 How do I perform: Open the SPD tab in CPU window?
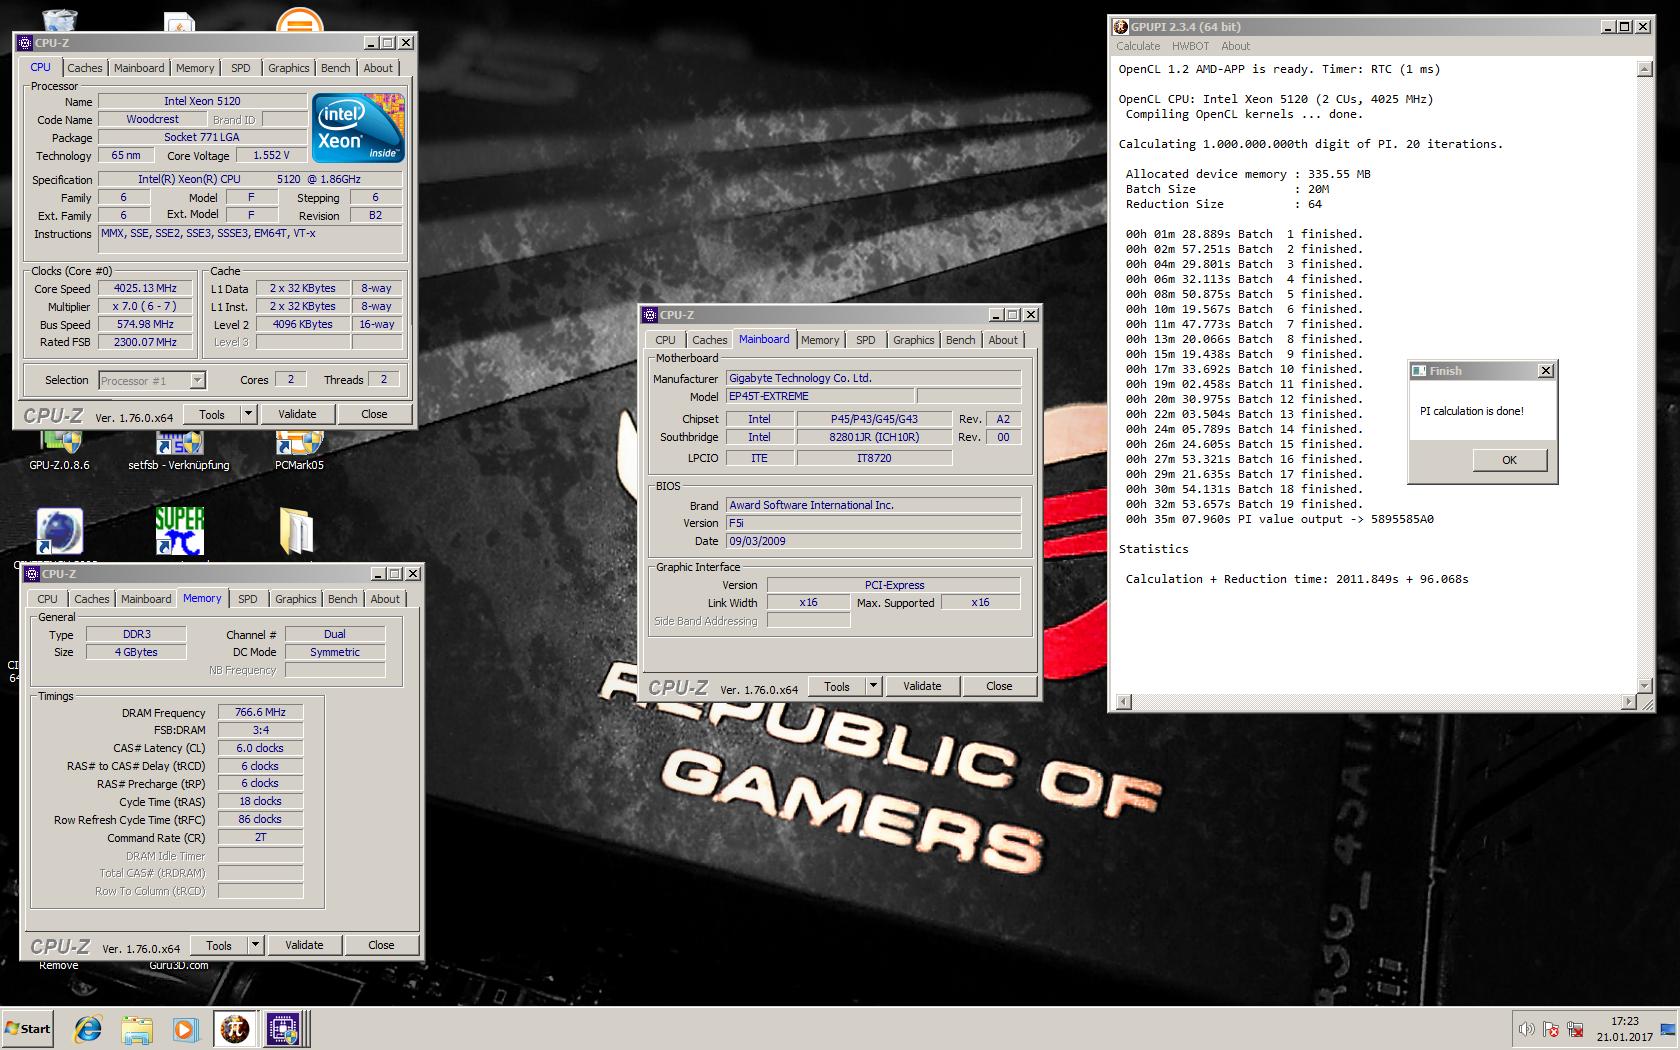click(x=241, y=68)
